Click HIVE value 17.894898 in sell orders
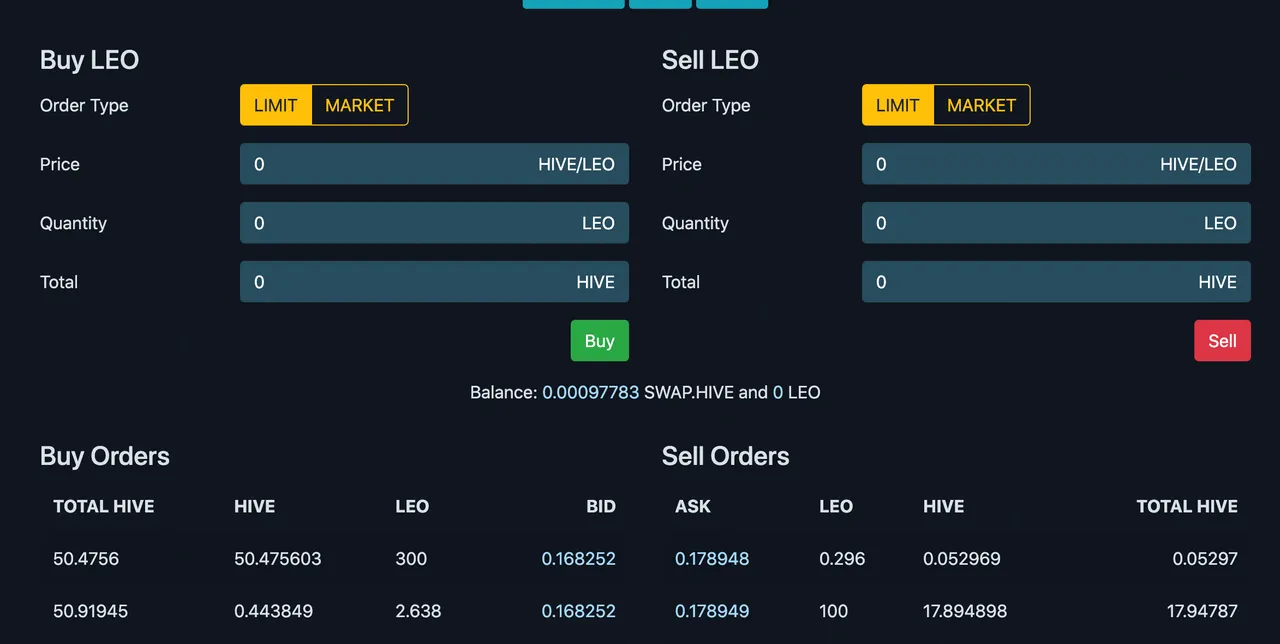The height and width of the screenshot is (644, 1280). 965,611
